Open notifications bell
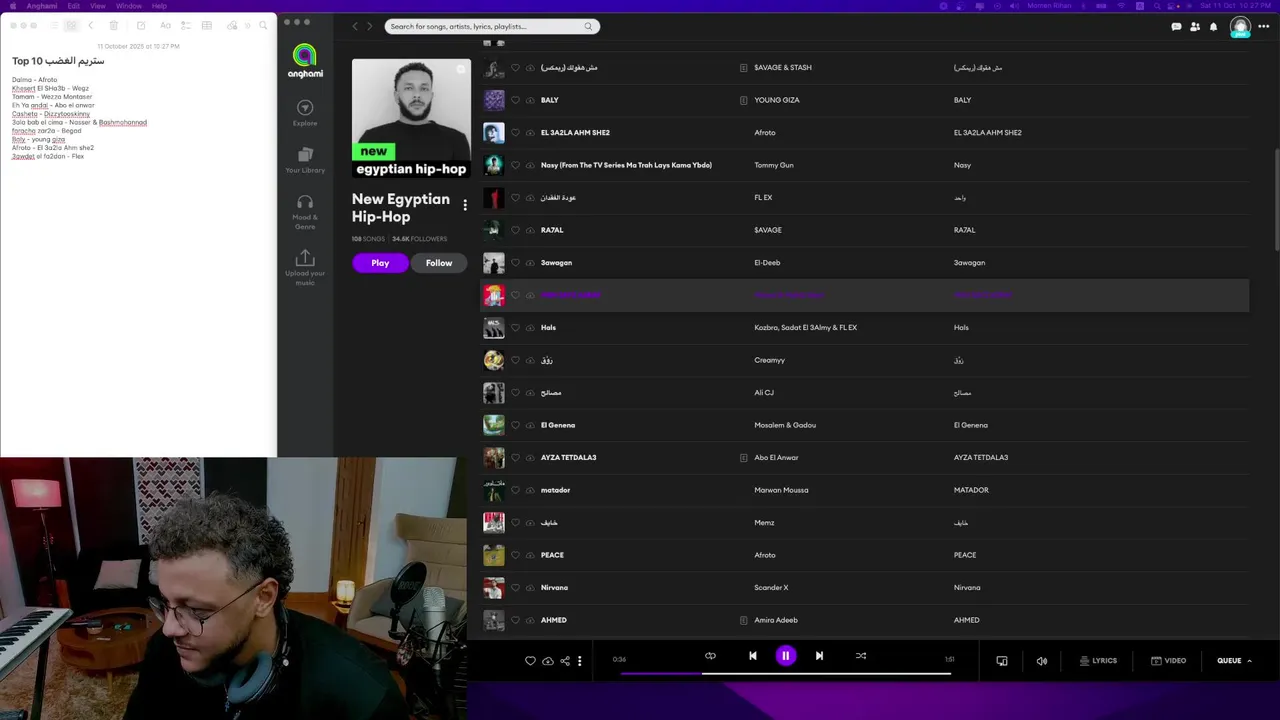The image size is (1280, 720). [x=1214, y=27]
